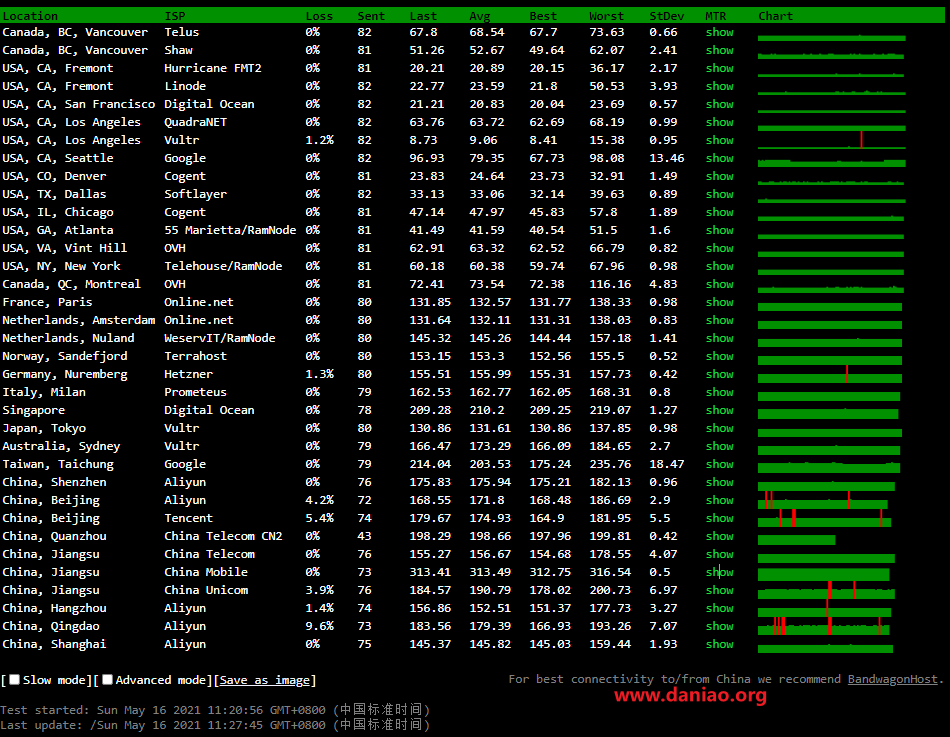This screenshot has height=737, width=950.
Task: Show MTR for Singapore Digital Ocean
Action: (x=720, y=410)
